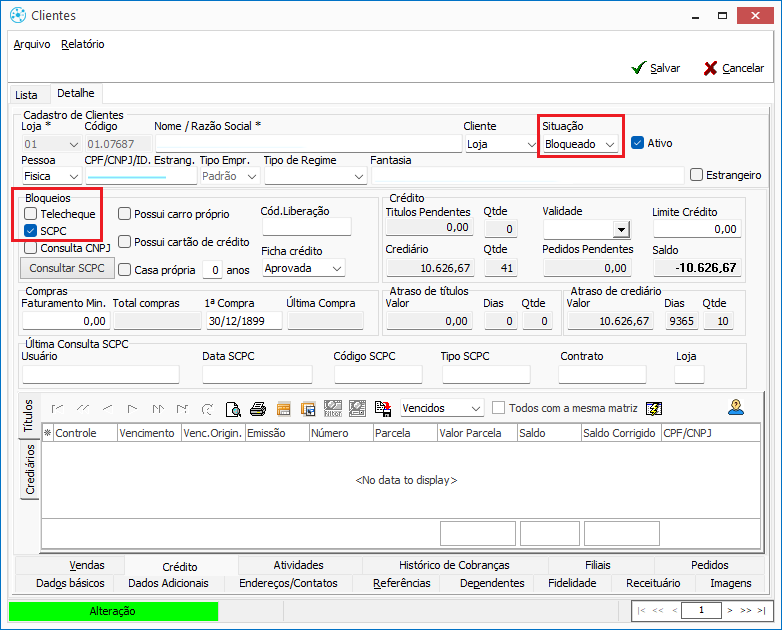
Task: Click the grid customization icon beside Filter
Action: [x=357, y=409]
